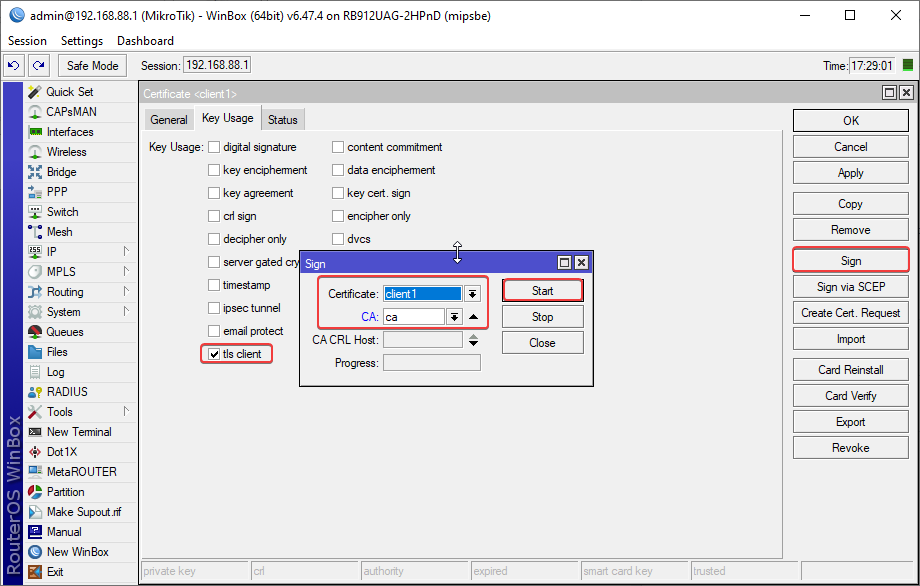Open Dashboard menu

(x=145, y=41)
